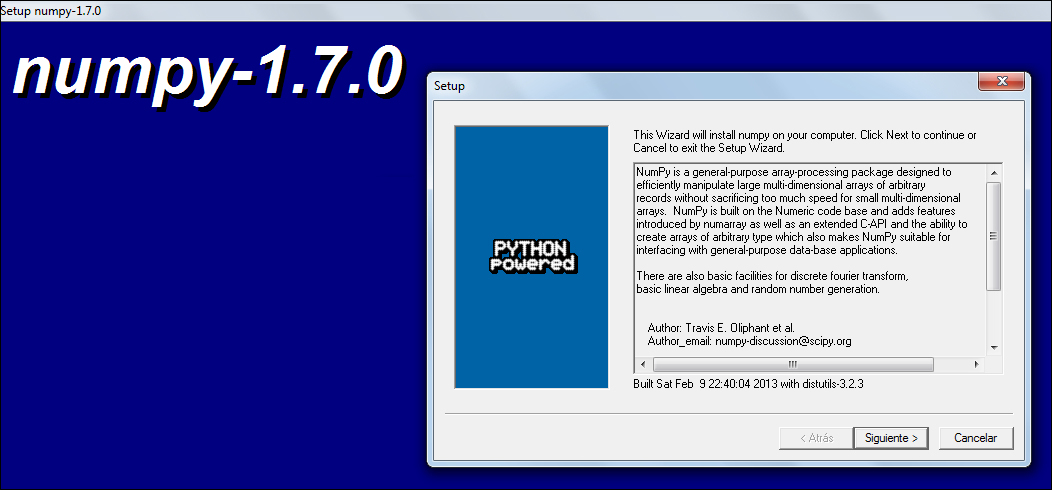Screen dimensions: 1052x490
Task: Click the 'NumPy is a general-purpose' description line
Action: pos(794,173)
